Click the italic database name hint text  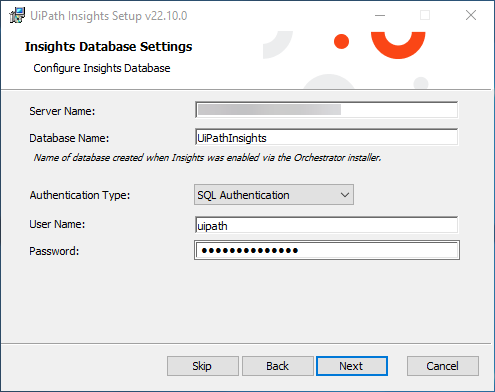point(207,158)
